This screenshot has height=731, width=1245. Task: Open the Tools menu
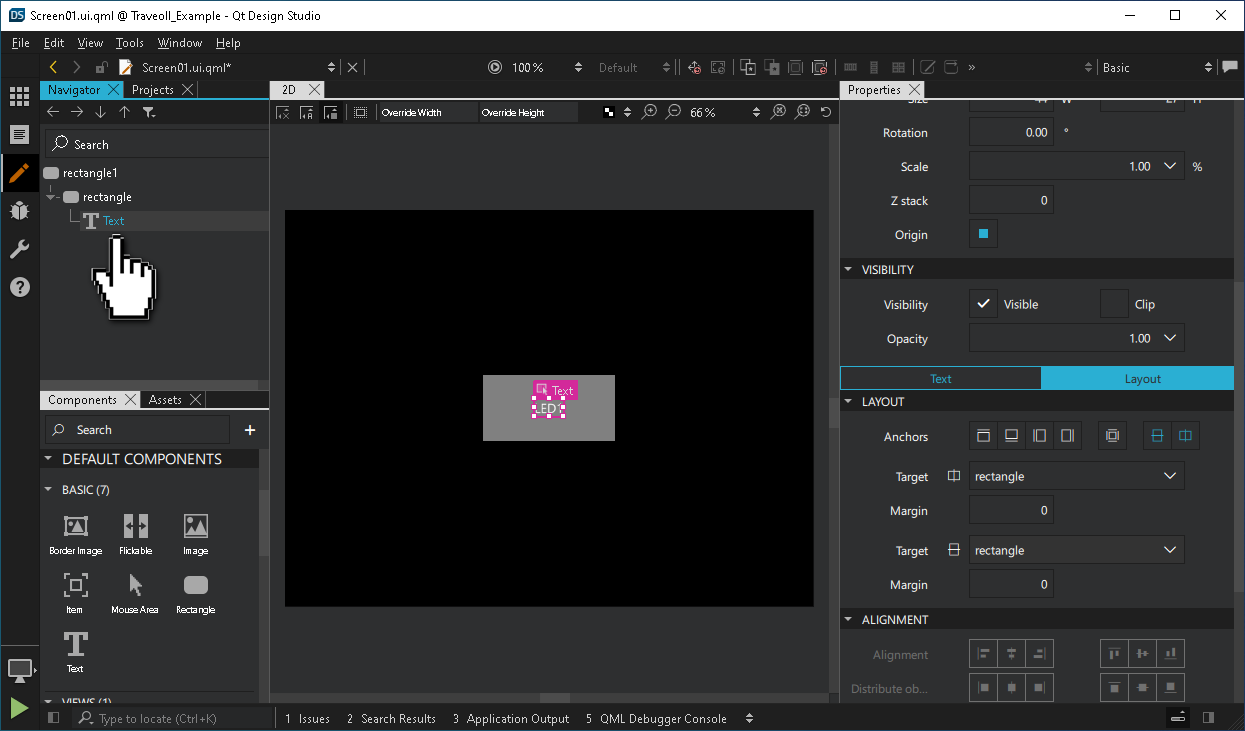(x=129, y=43)
